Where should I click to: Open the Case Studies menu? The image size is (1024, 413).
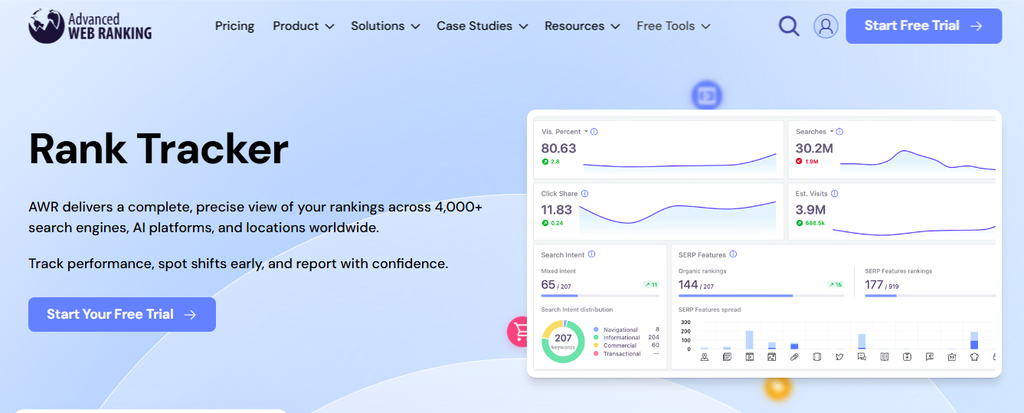tap(483, 26)
